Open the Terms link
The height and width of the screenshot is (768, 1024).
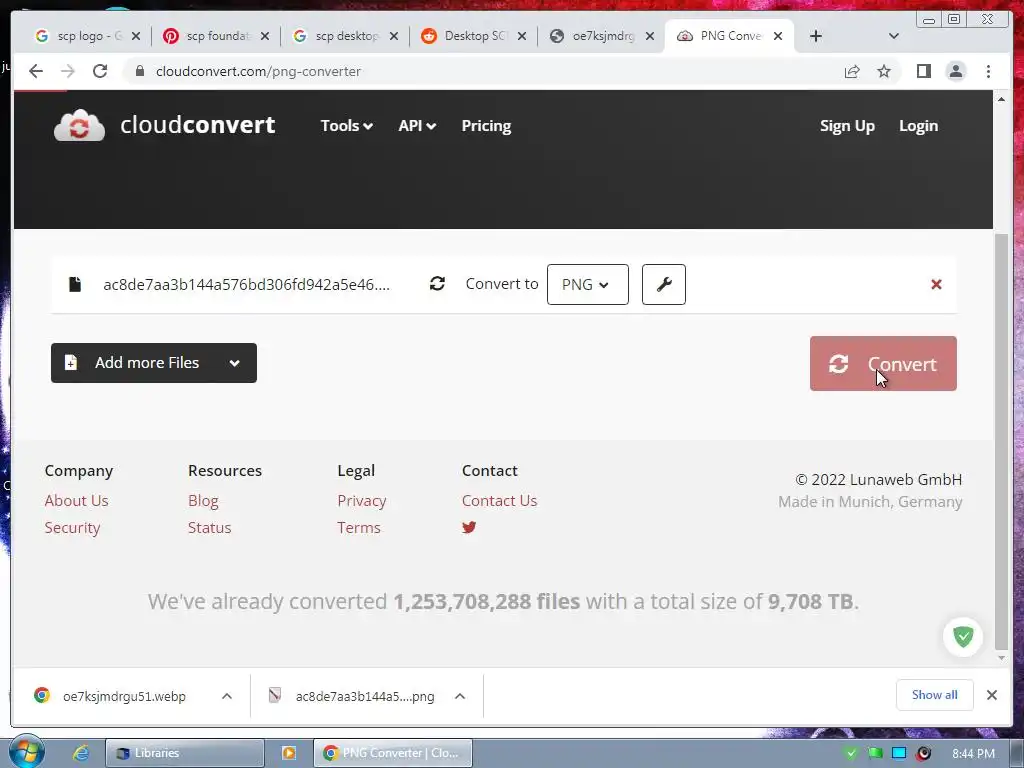pyautogui.click(x=359, y=527)
